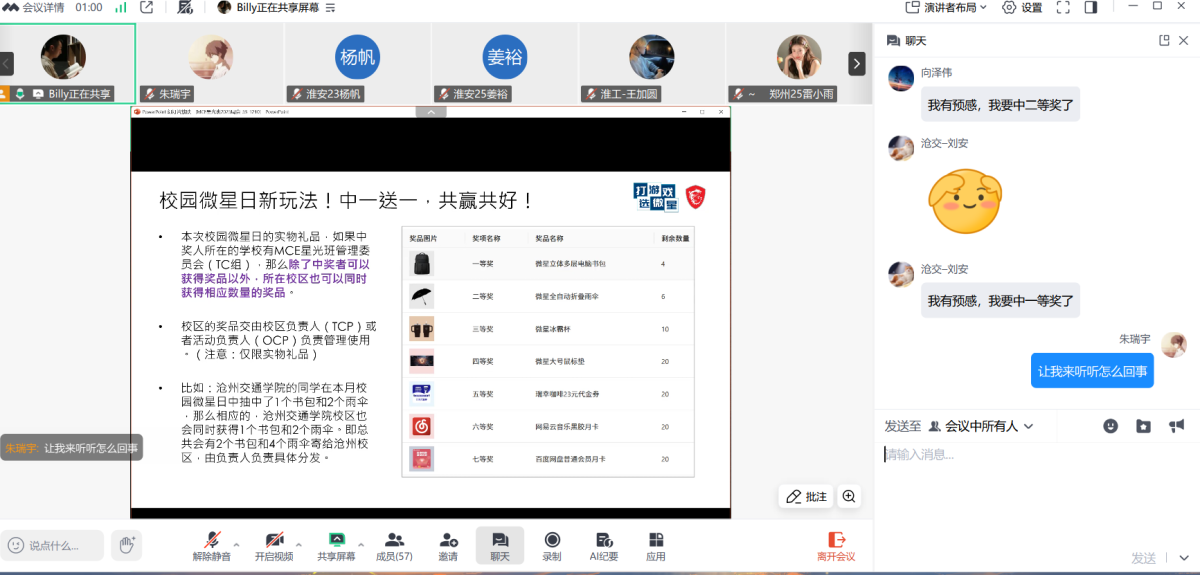The image size is (1200, 575).
Task: Open 会议详情 meeting details
Action: click(x=35, y=7)
